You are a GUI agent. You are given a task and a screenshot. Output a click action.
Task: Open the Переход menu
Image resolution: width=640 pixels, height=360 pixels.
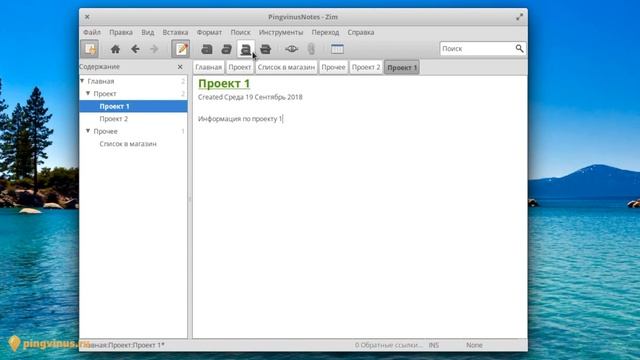tap(325, 32)
